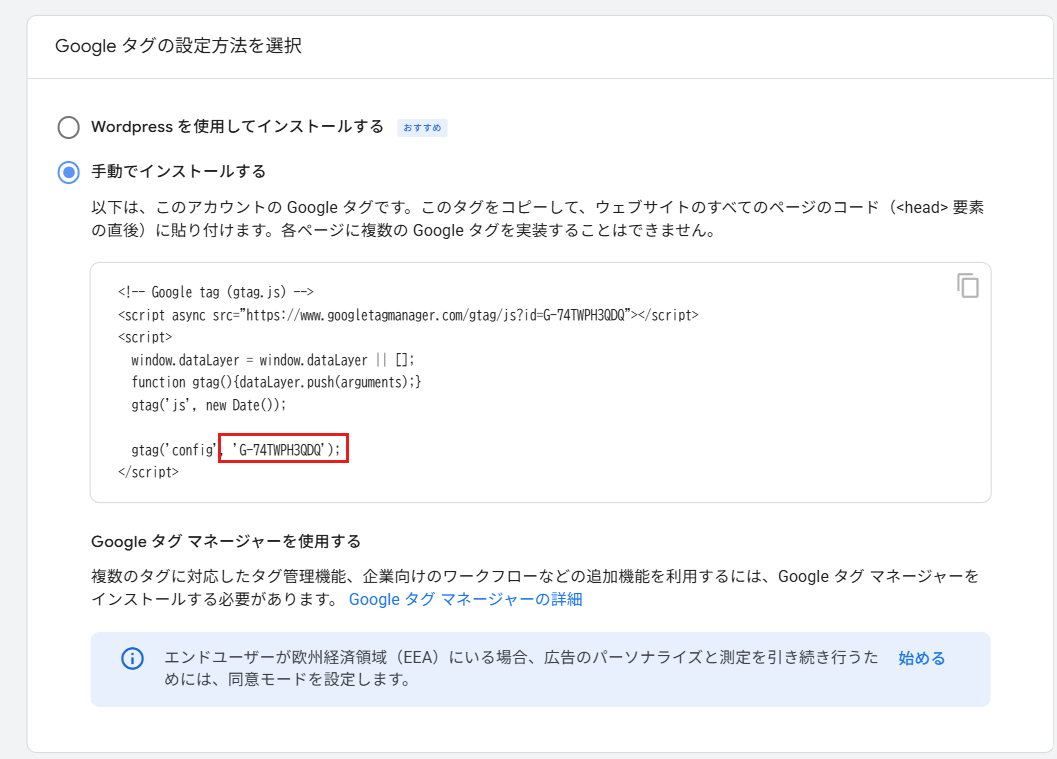Click the info icon in EEA notice
This screenshot has width=1057, height=759.
pyautogui.click(x=132, y=658)
